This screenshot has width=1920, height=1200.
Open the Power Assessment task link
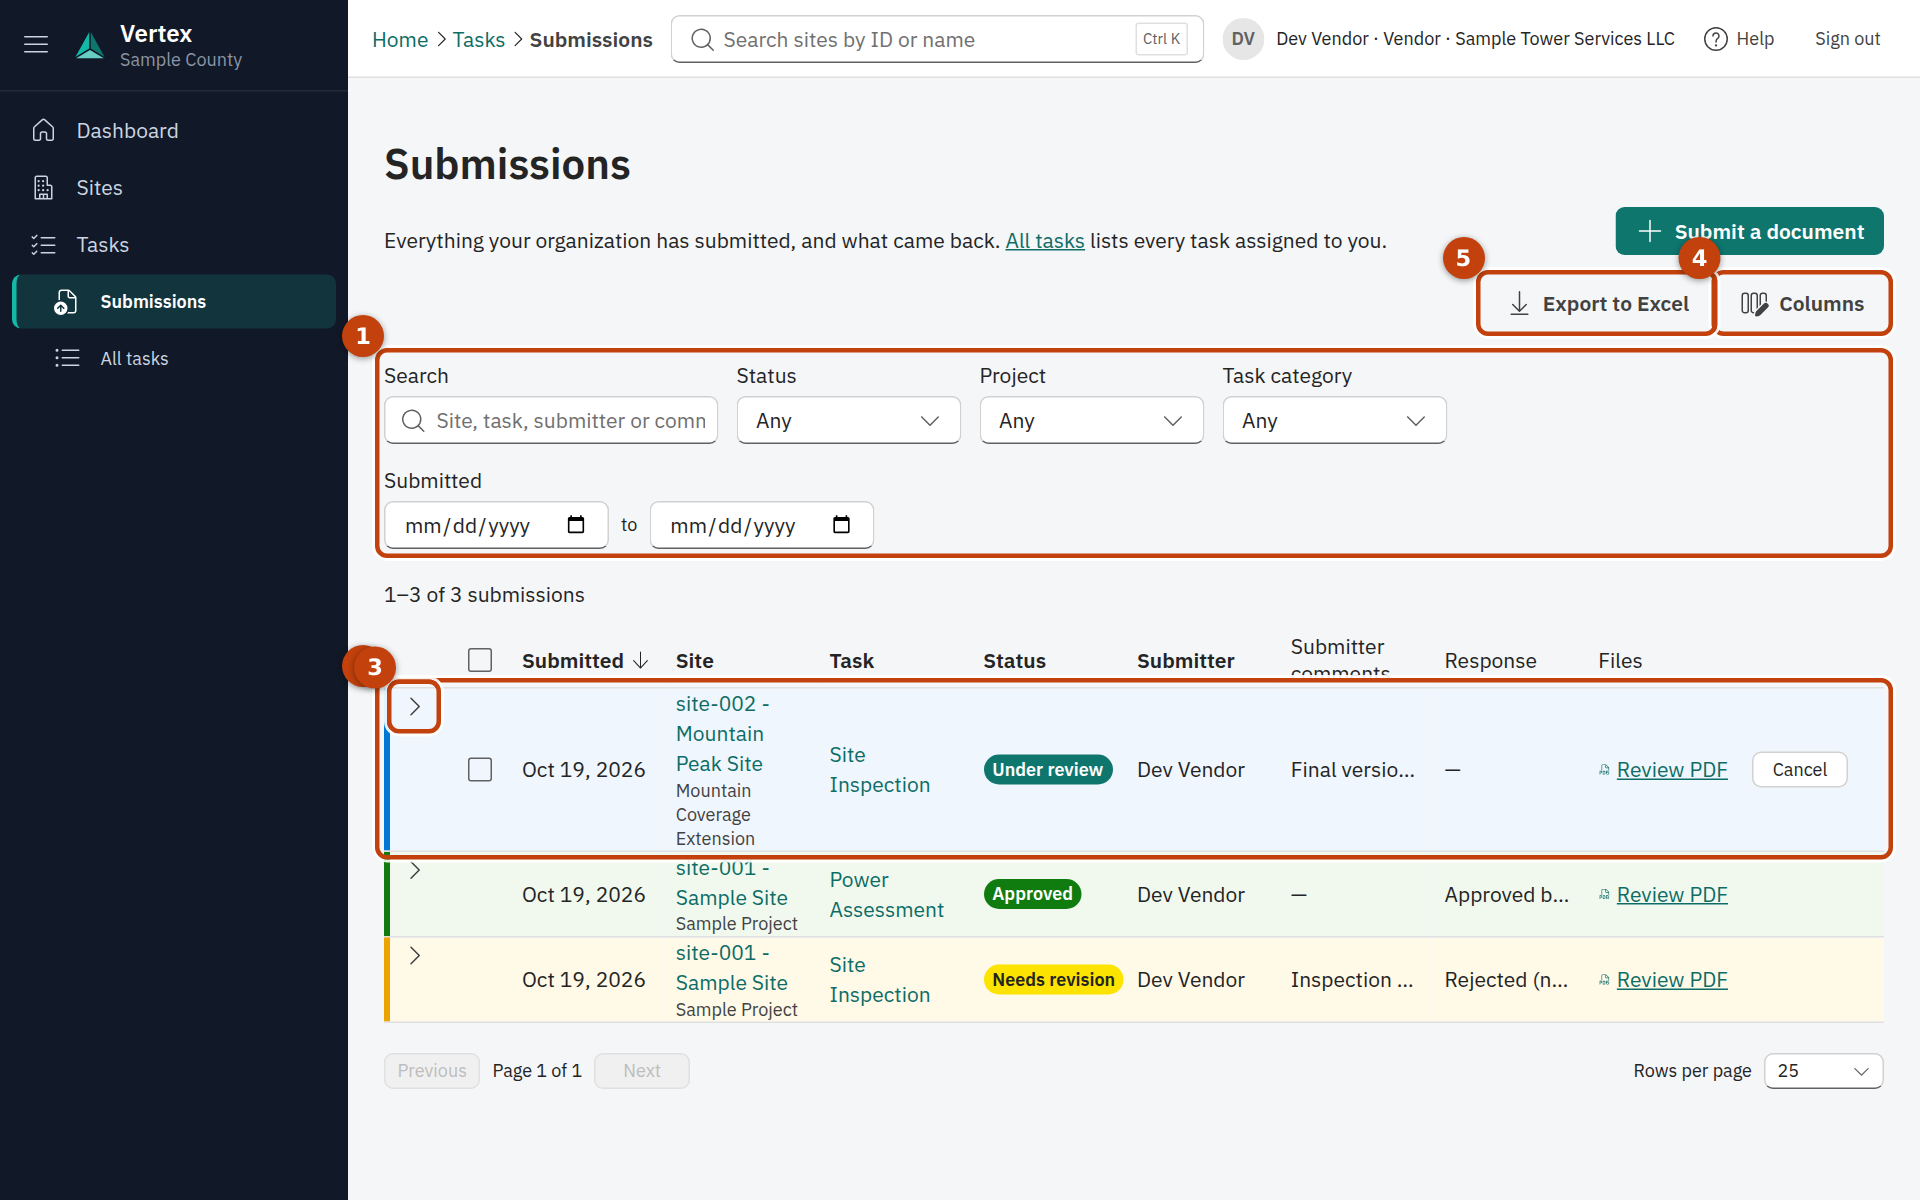point(886,895)
